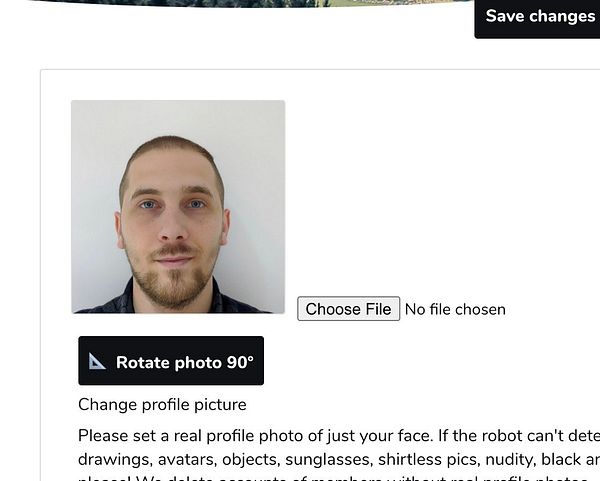The height and width of the screenshot is (481, 600).
Task: Click the "90°" on the Rotate photo button
Action: tap(240, 362)
